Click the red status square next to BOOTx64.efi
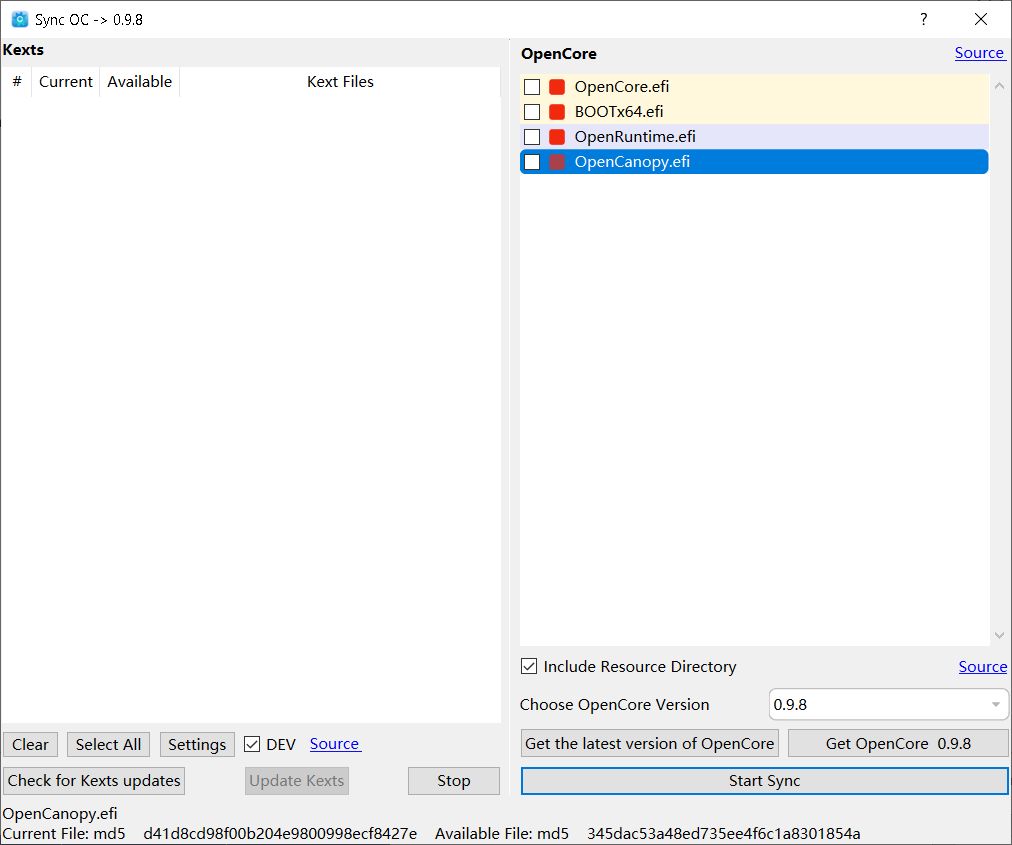The height and width of the screenshot is (845, 1012). [x=557, y=112]
